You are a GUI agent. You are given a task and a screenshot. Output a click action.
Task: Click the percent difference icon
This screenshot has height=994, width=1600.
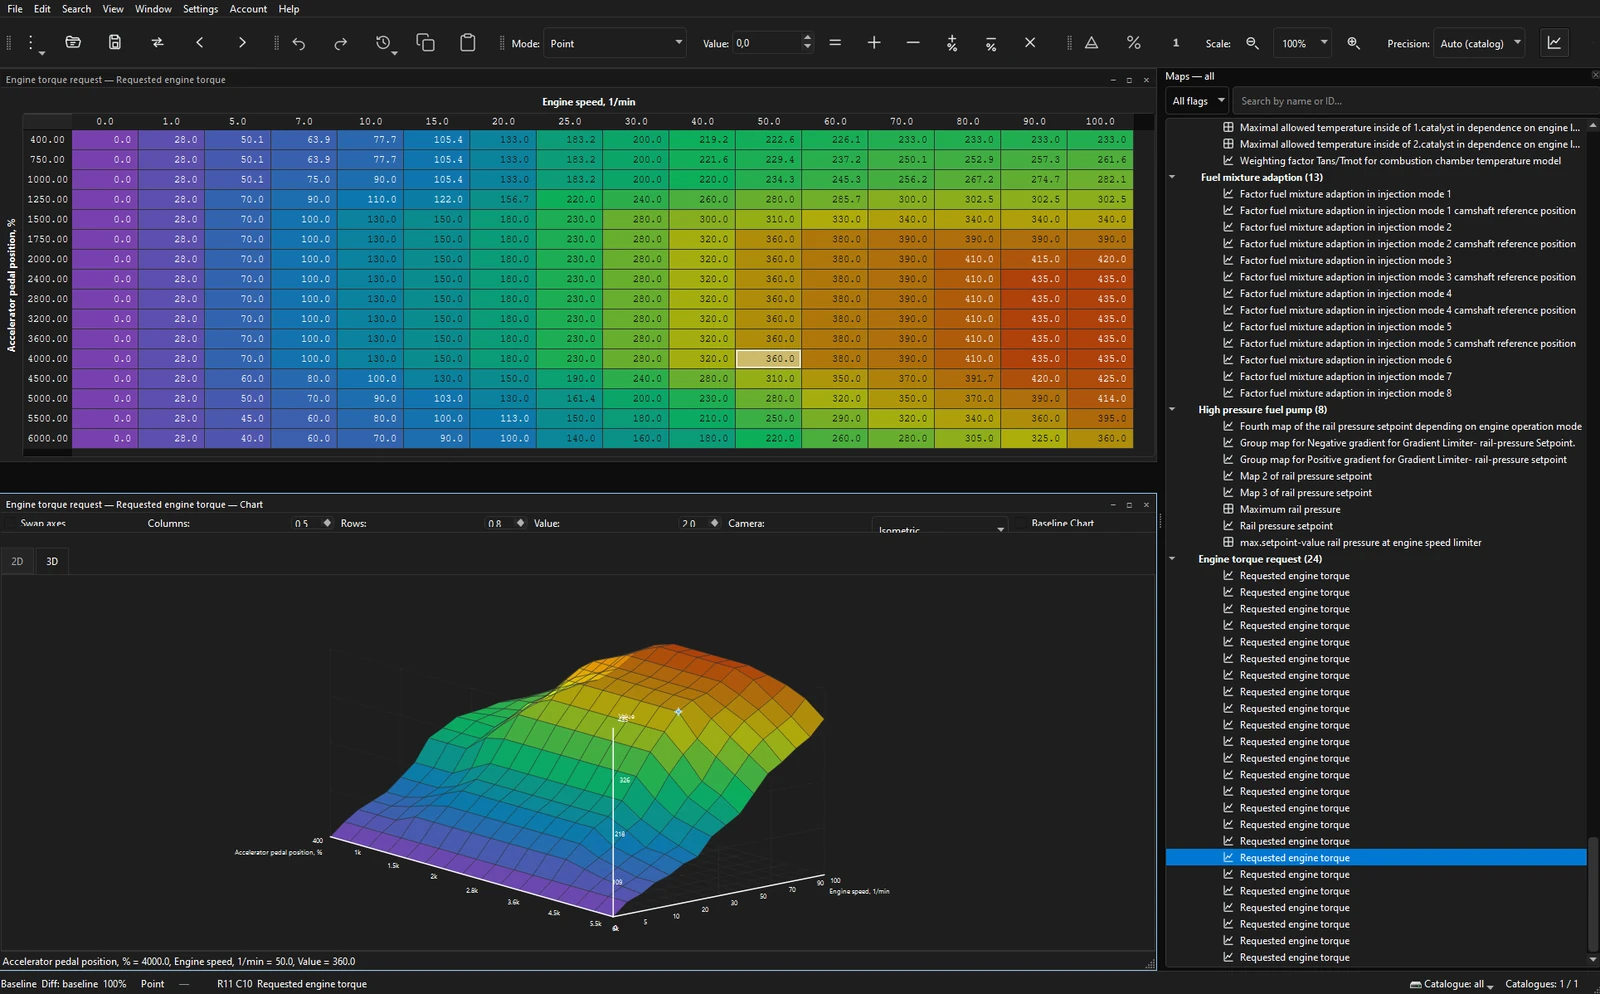(1133, 43)
